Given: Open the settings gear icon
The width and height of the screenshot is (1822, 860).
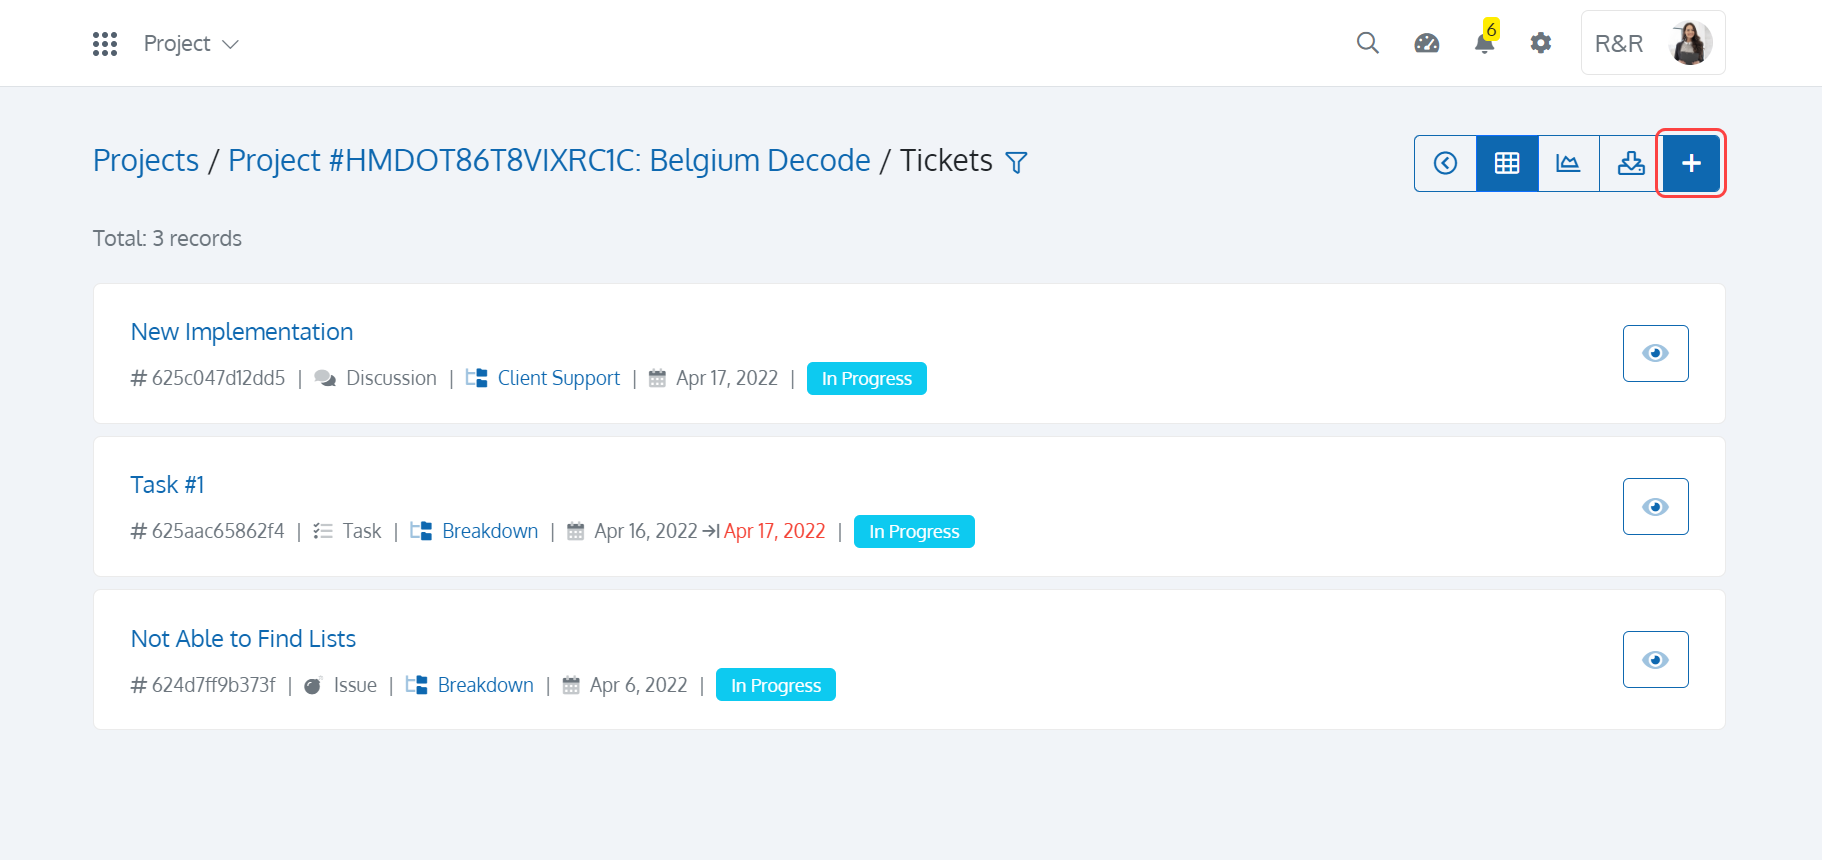Looking at the screenshot, I should click(x=1541, y=43).
